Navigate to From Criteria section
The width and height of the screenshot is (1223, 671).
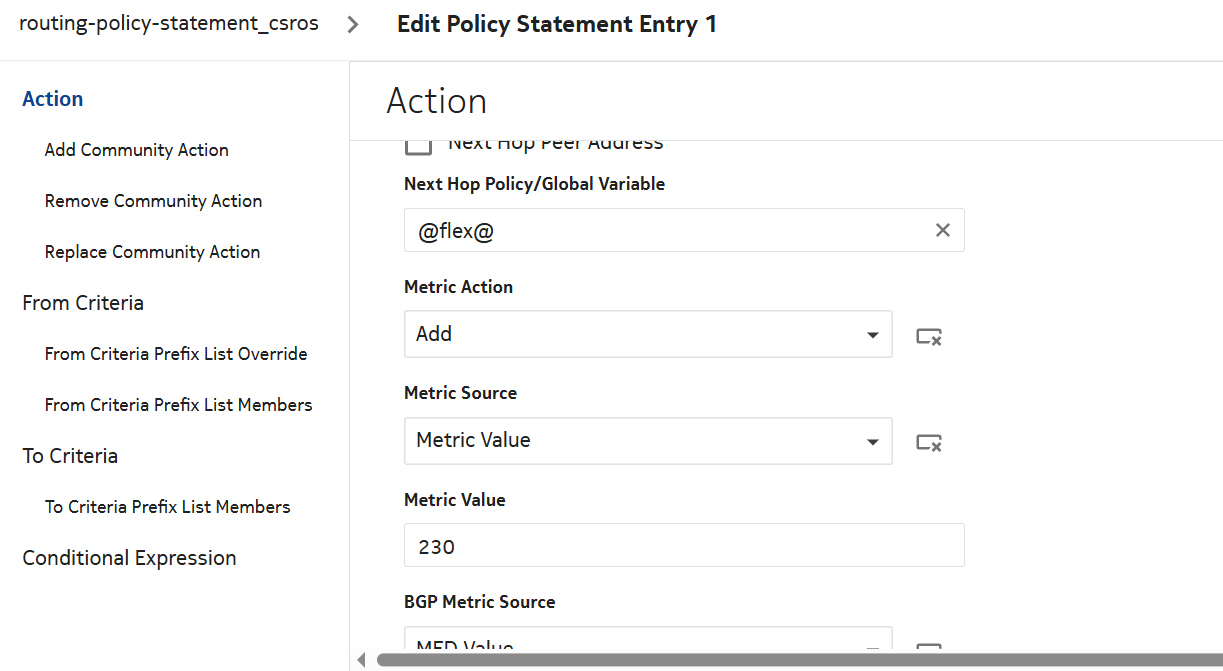pyautogui.click(x=83, y=303)
